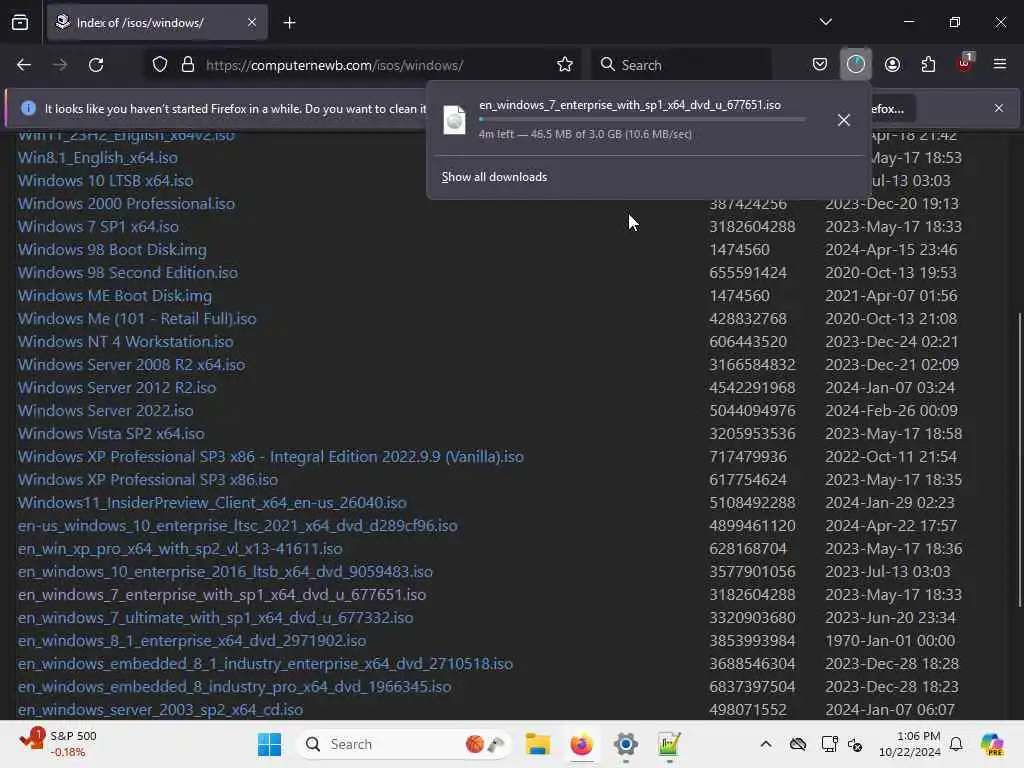Click Show all downloads
This screenshot has width=1024, height=768.
tap(494, 177)
